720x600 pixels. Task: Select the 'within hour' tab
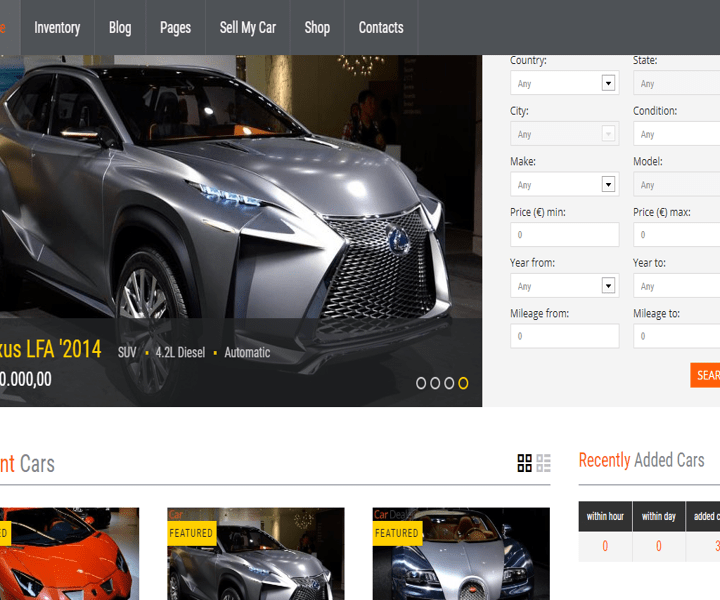605,516
